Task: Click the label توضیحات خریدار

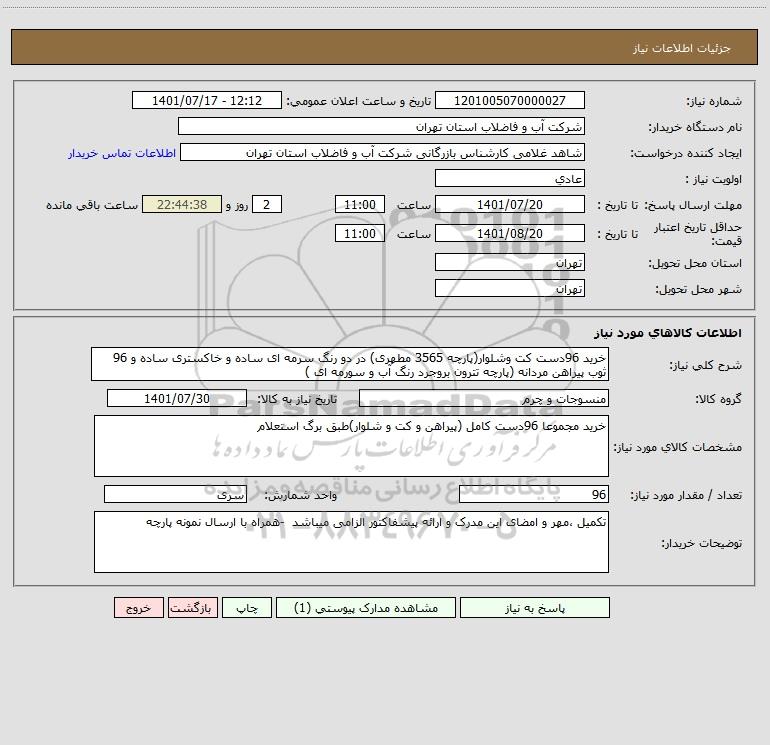Action: (702, 543)
